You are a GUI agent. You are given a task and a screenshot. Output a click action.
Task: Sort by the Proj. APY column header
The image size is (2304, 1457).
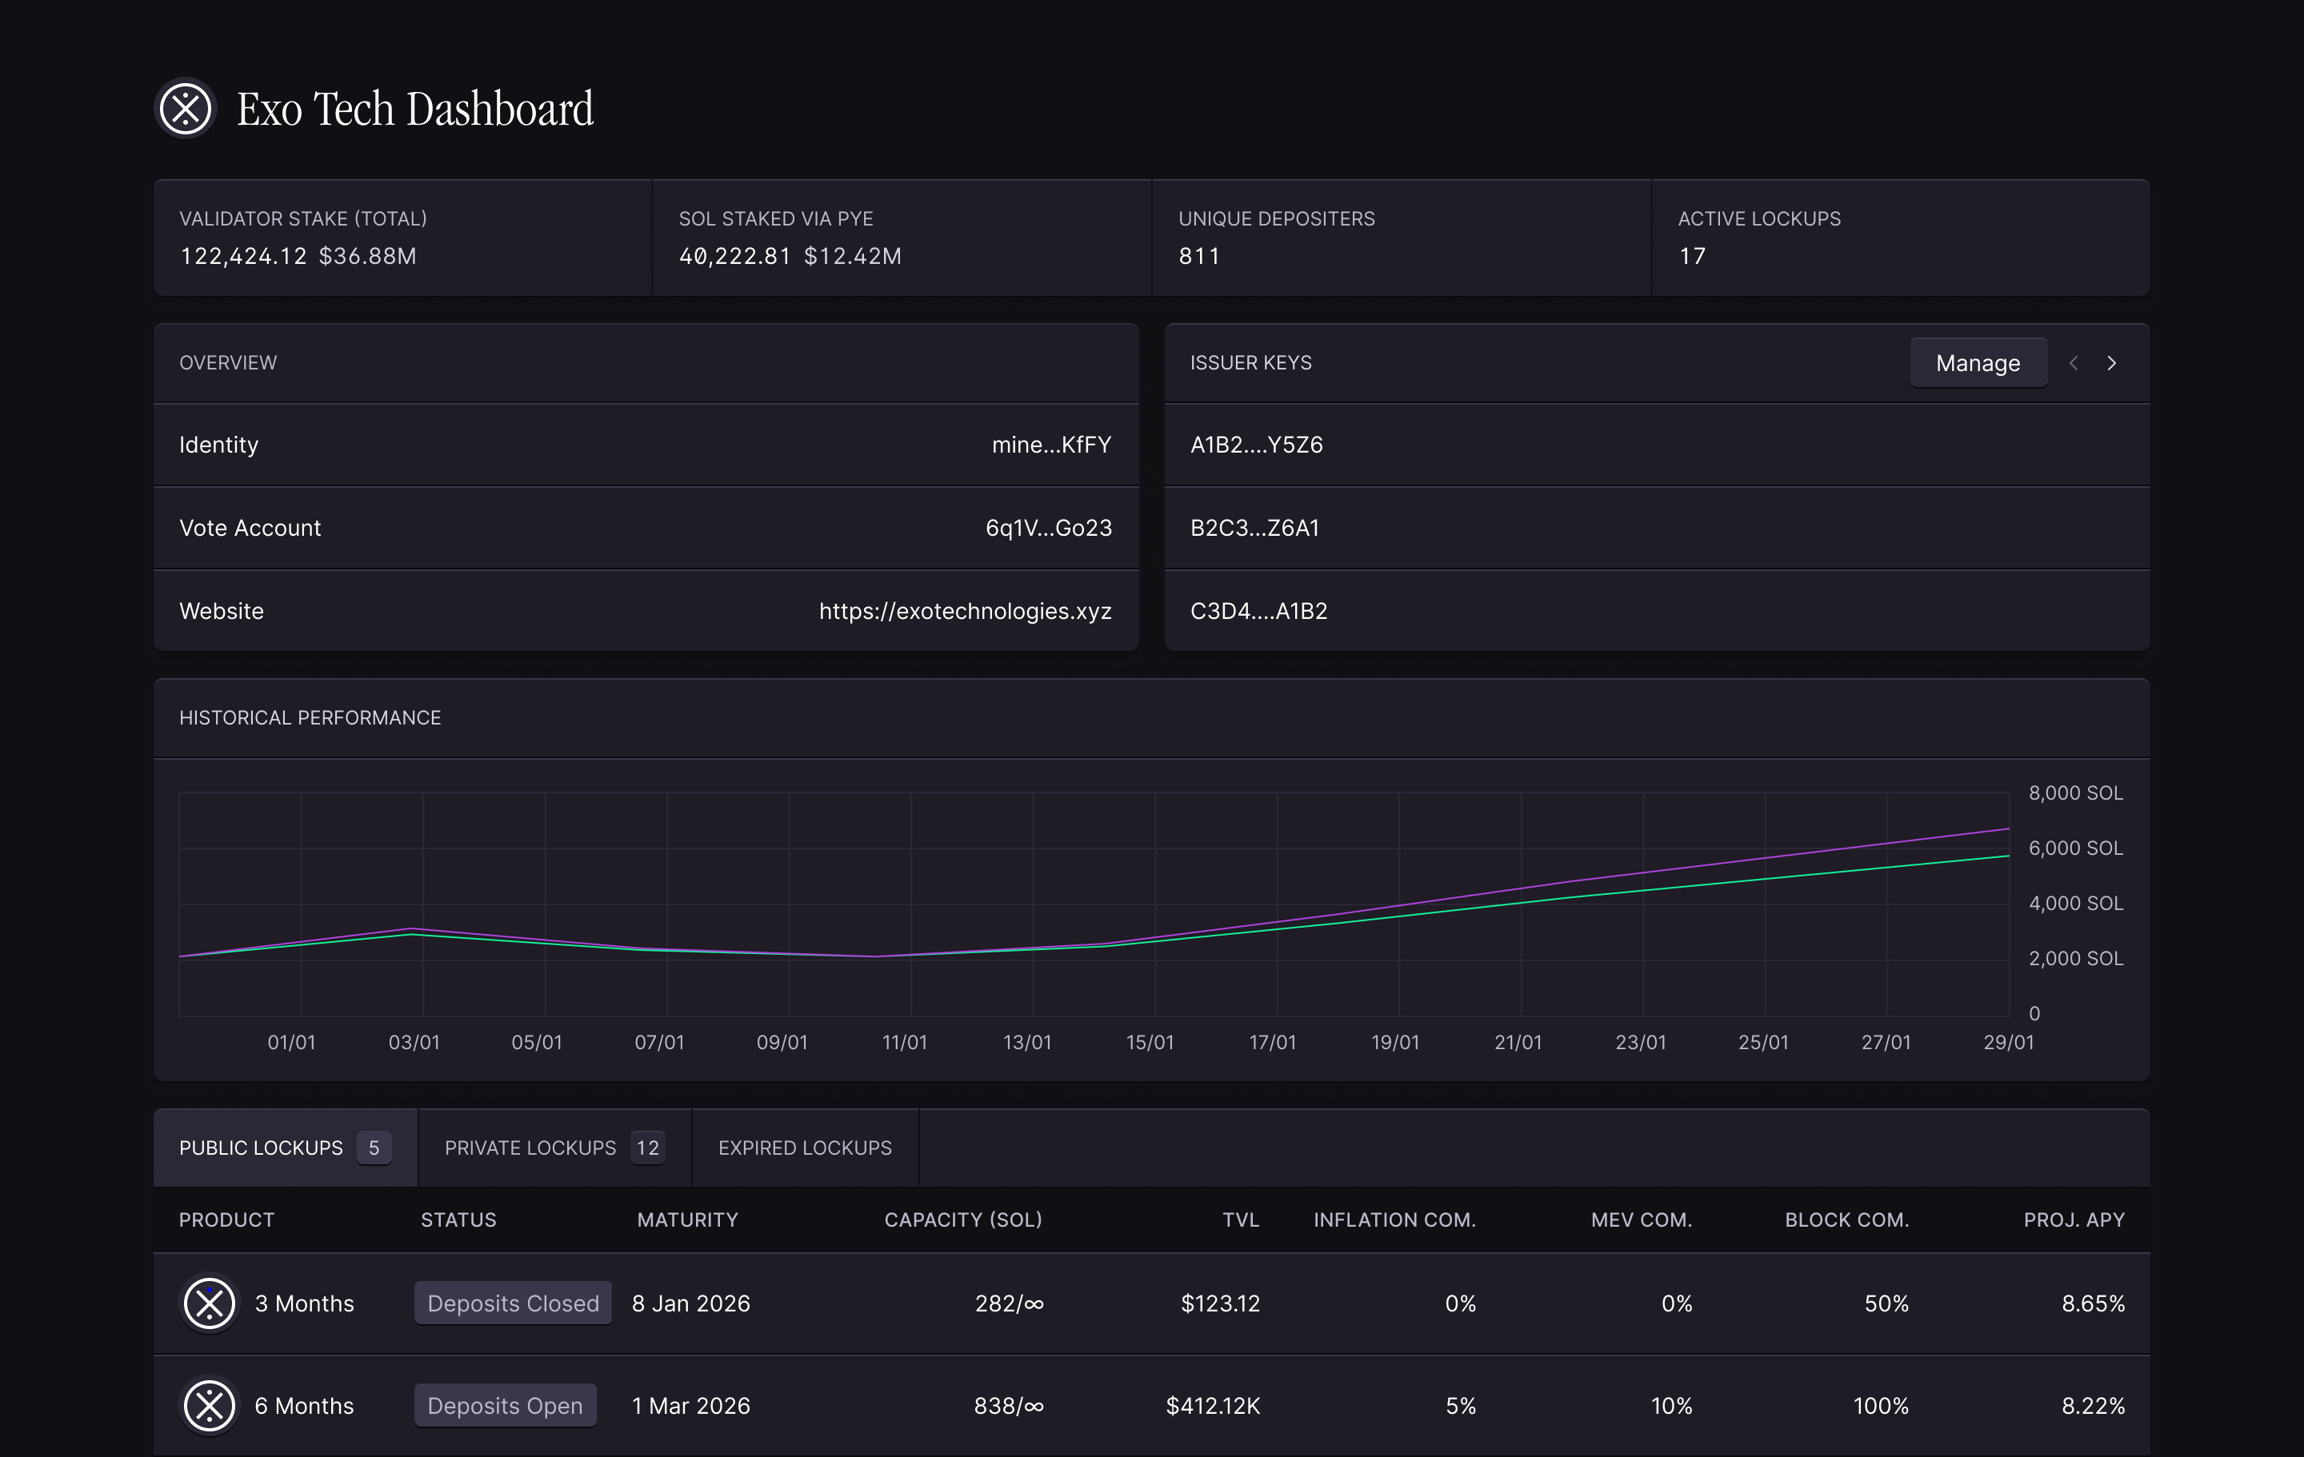coord(2073,1220)
